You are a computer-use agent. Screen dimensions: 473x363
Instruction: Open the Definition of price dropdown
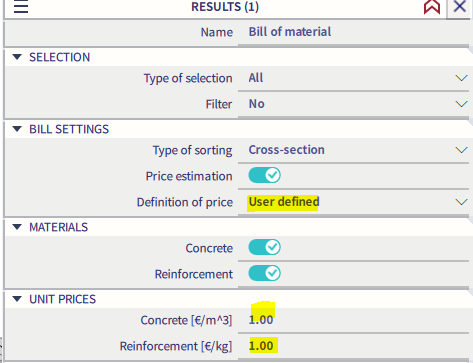(x=461, y=202)
